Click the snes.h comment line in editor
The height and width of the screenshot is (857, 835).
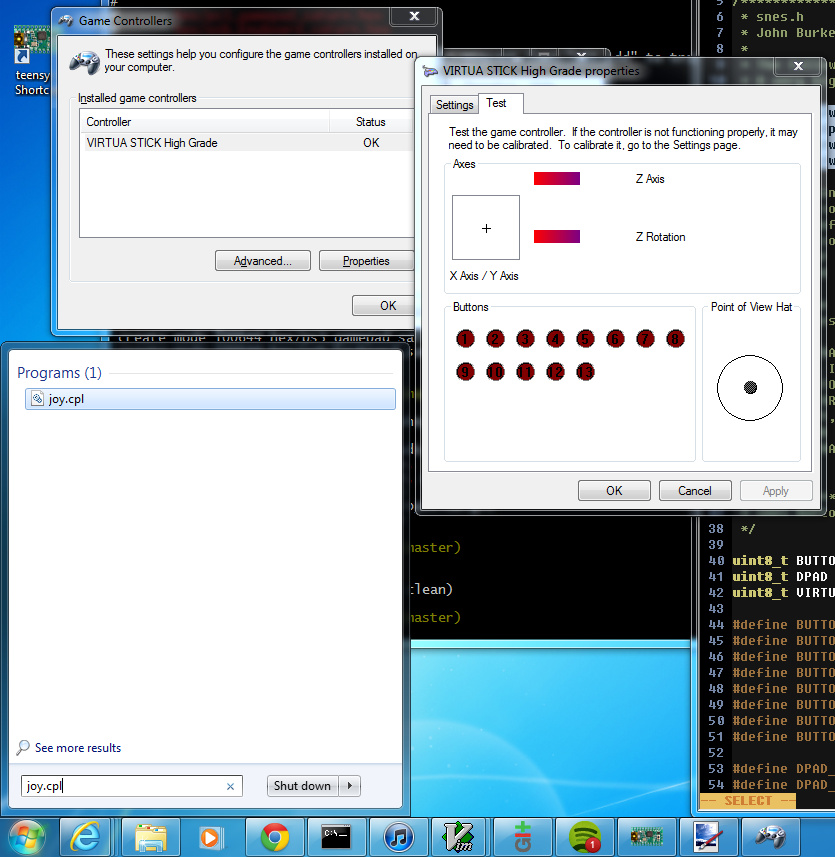(x=772, y=17)
